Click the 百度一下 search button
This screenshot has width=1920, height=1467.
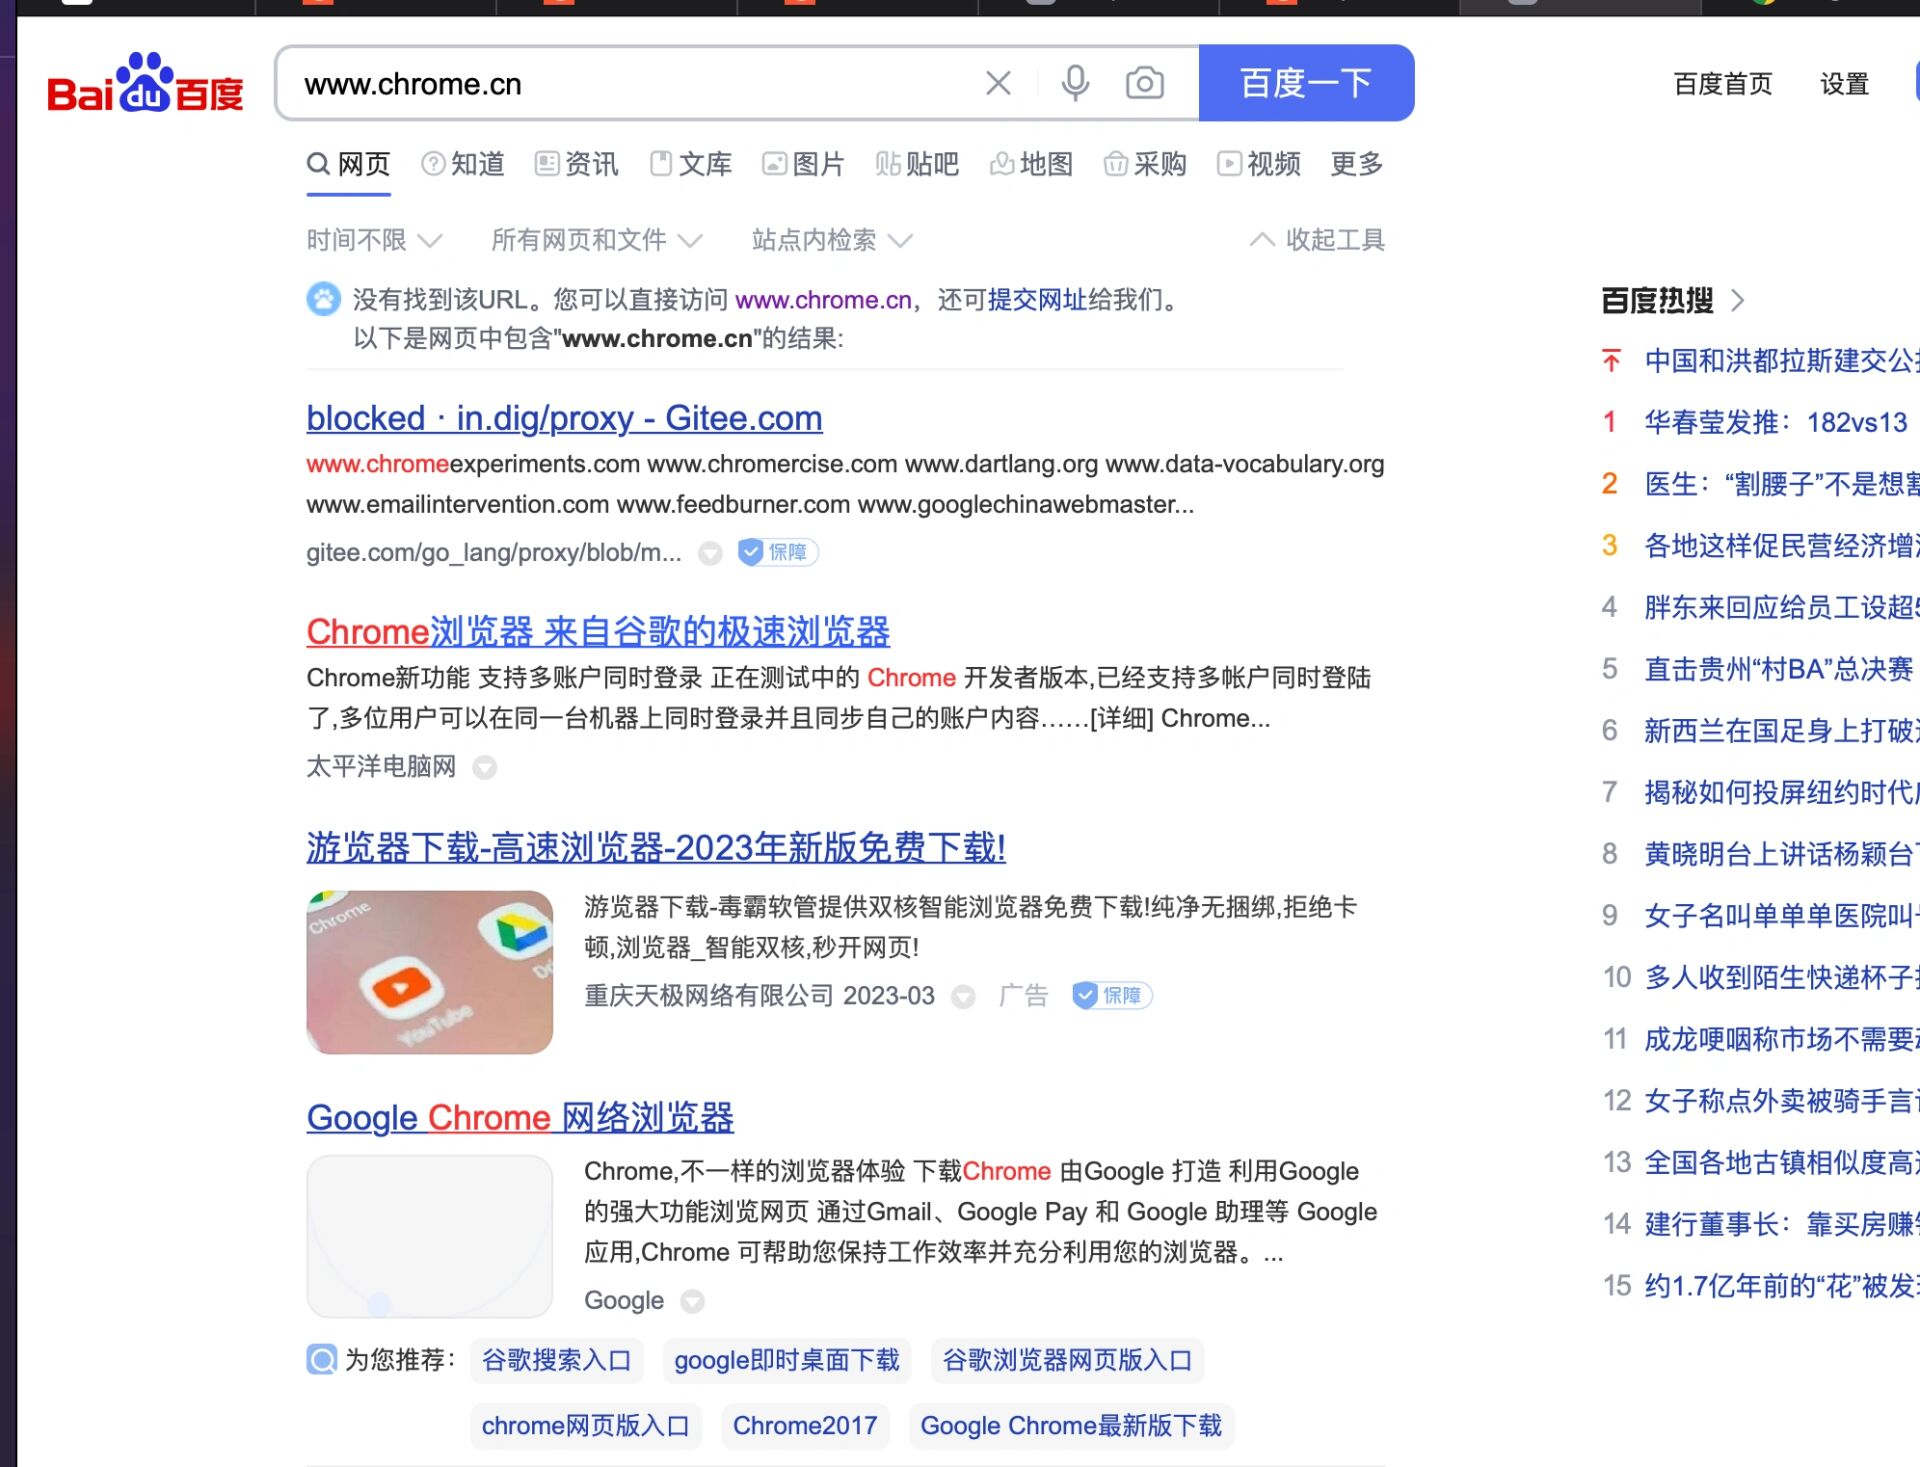coord(1306,83)
